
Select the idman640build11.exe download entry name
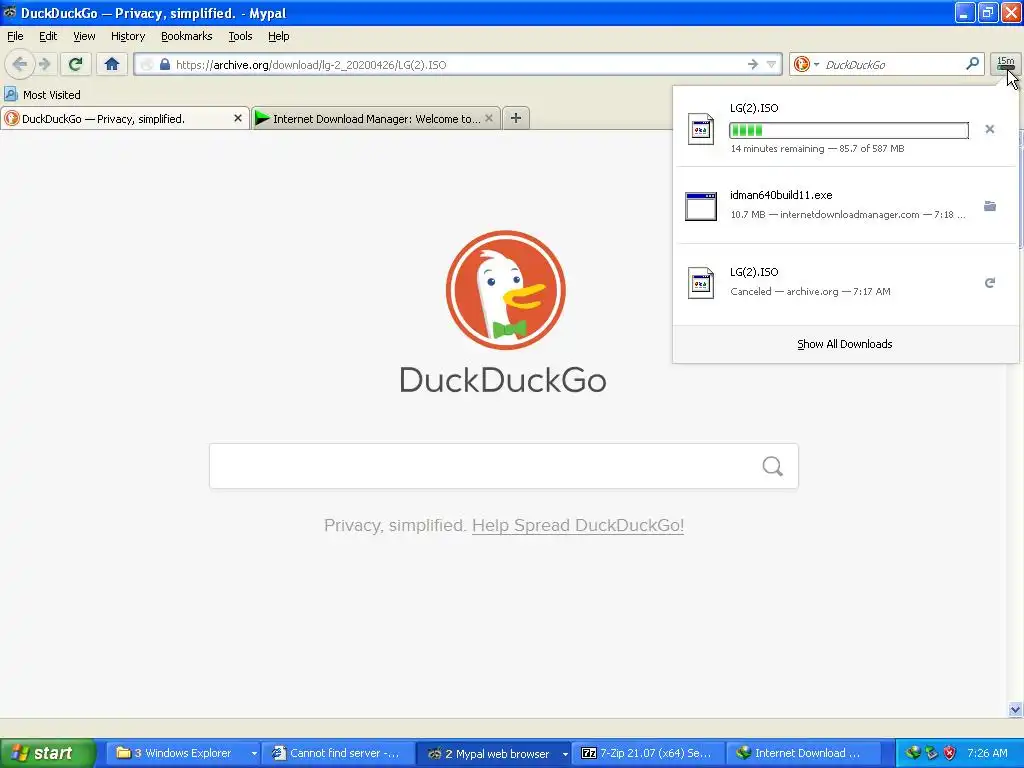(x=781, y=195)
